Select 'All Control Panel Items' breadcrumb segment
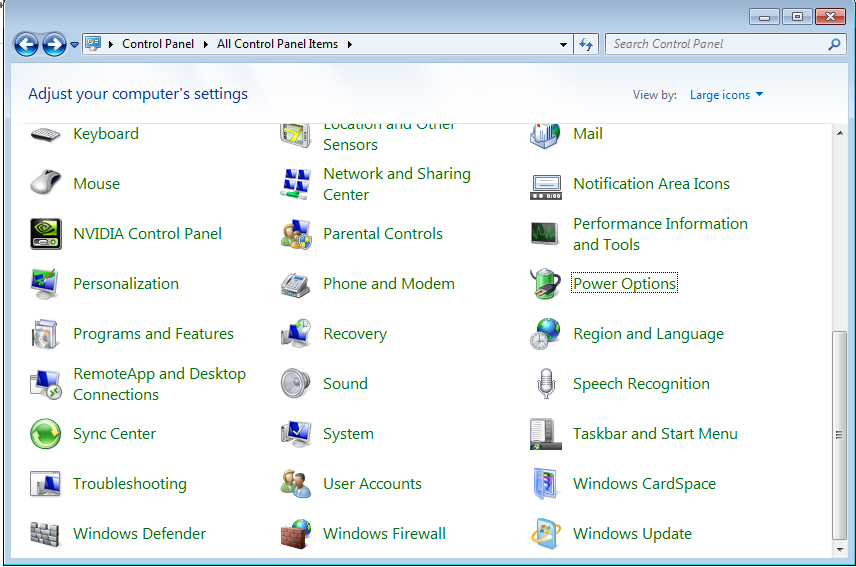 277,44
